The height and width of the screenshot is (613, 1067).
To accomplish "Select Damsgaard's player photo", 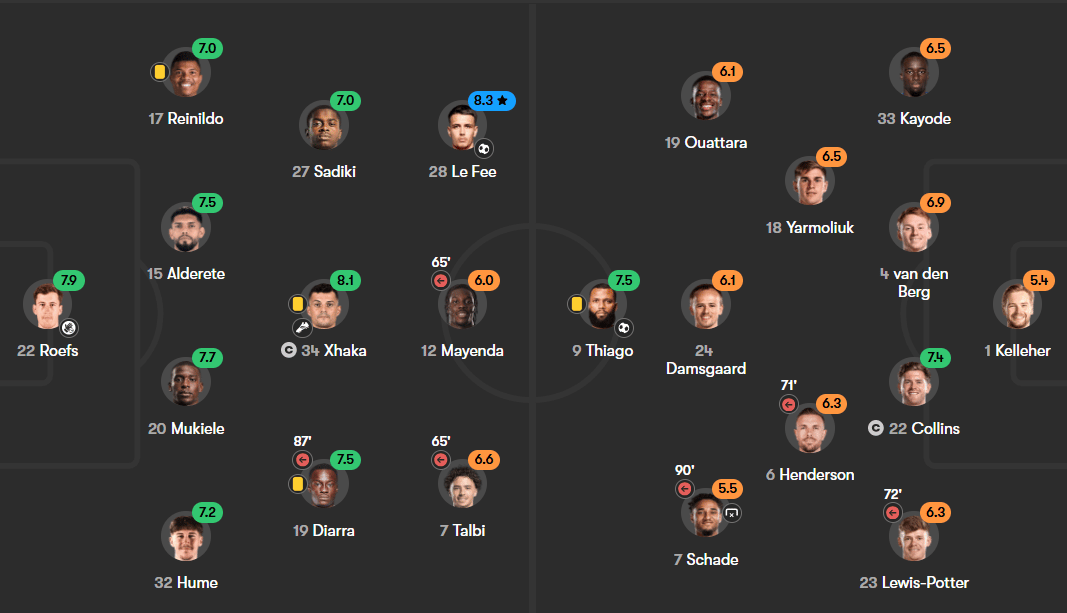I will pyautogui.click(x=706, y=304).
